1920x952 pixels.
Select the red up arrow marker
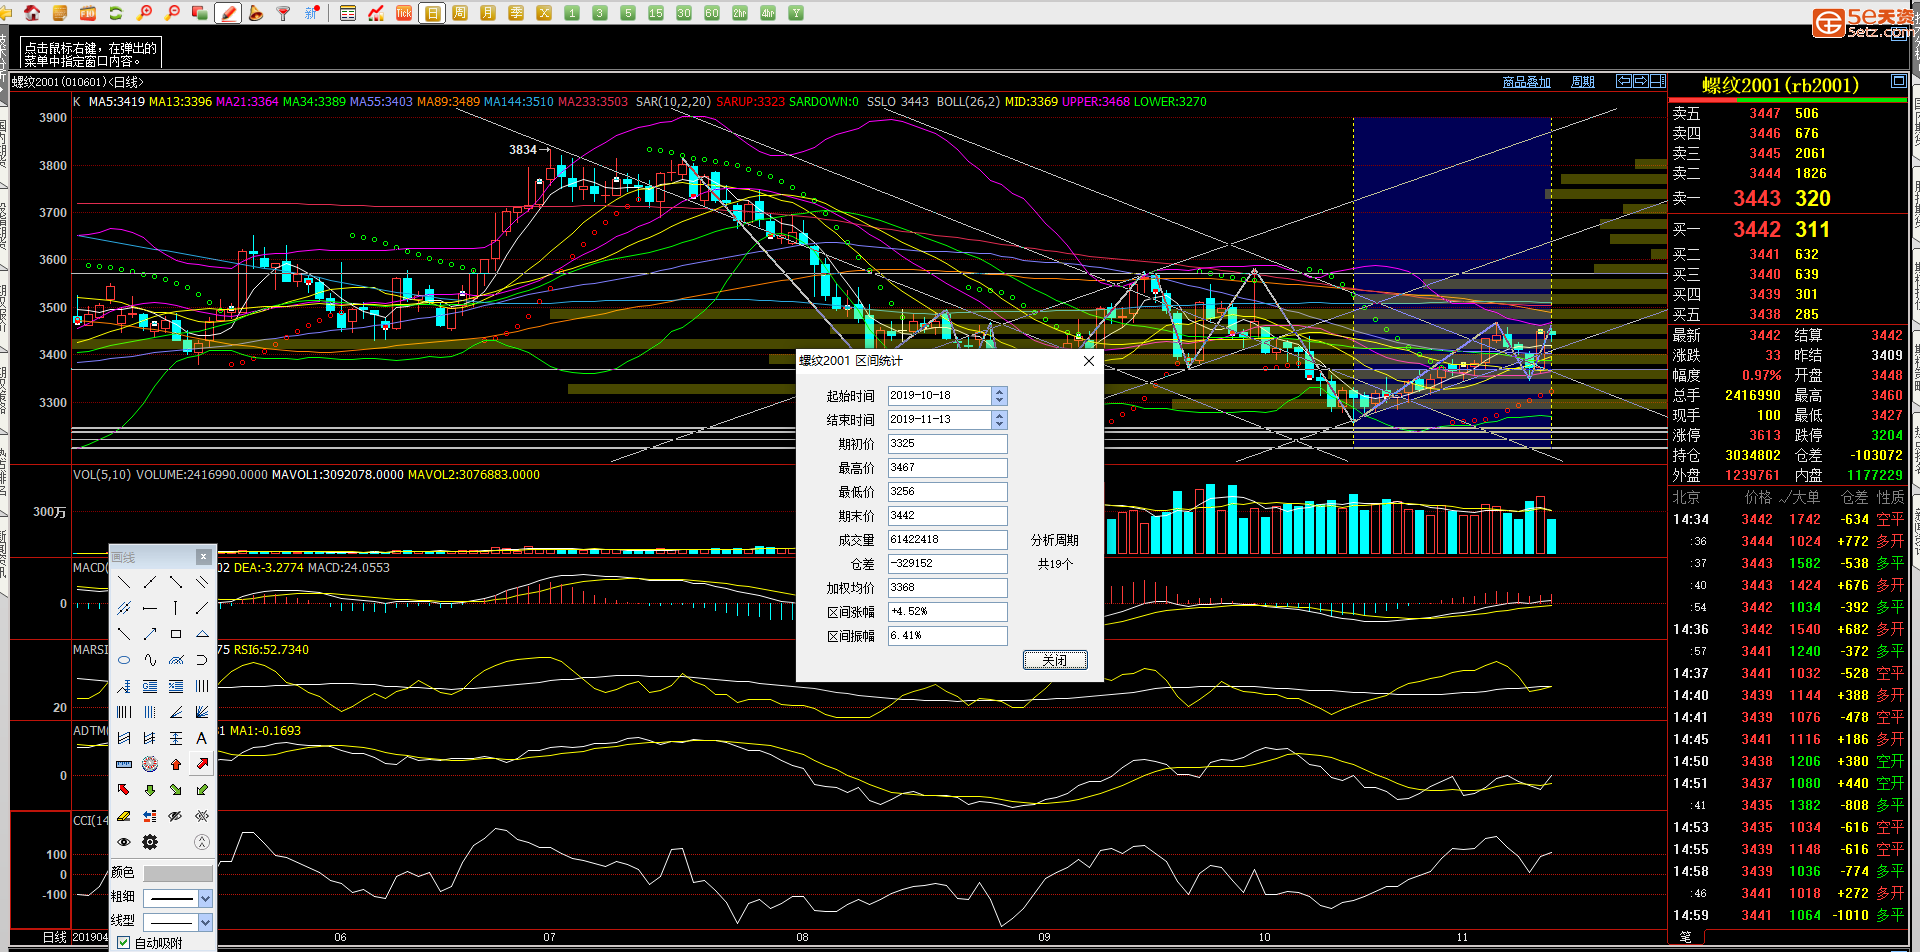pos(176,764)
